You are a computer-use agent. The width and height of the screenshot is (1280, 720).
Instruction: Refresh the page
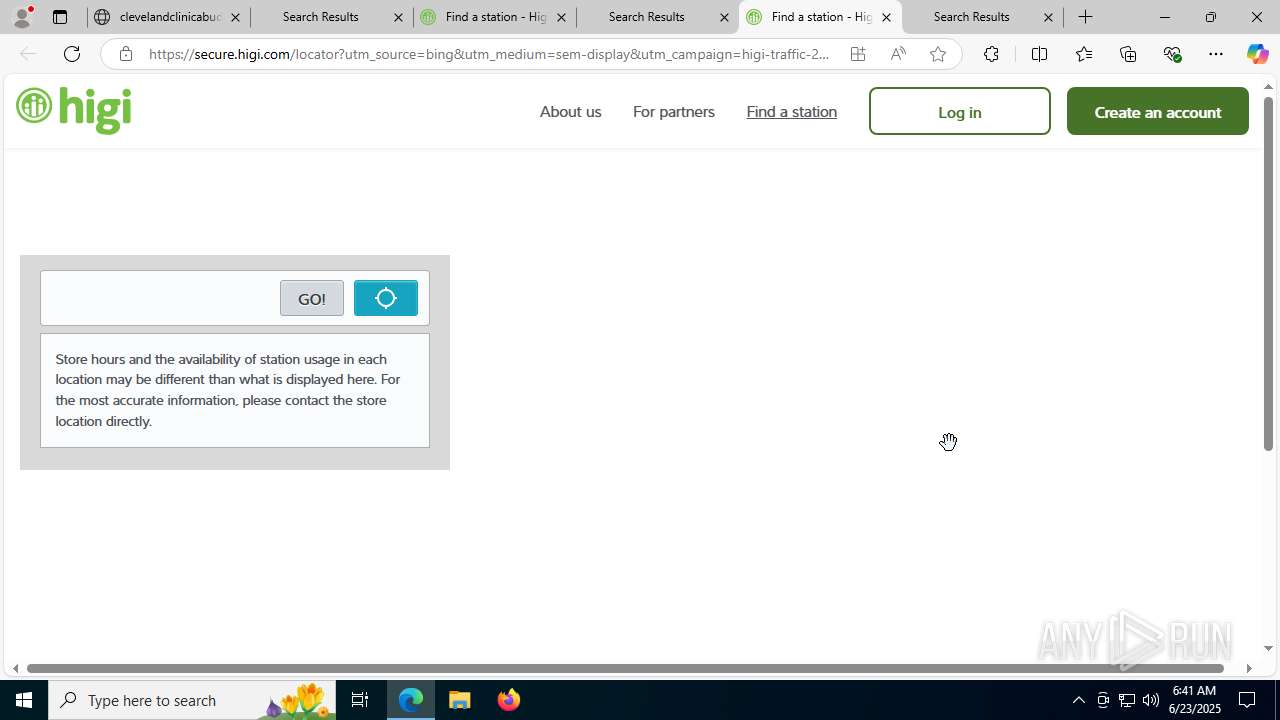click(72, 54)
